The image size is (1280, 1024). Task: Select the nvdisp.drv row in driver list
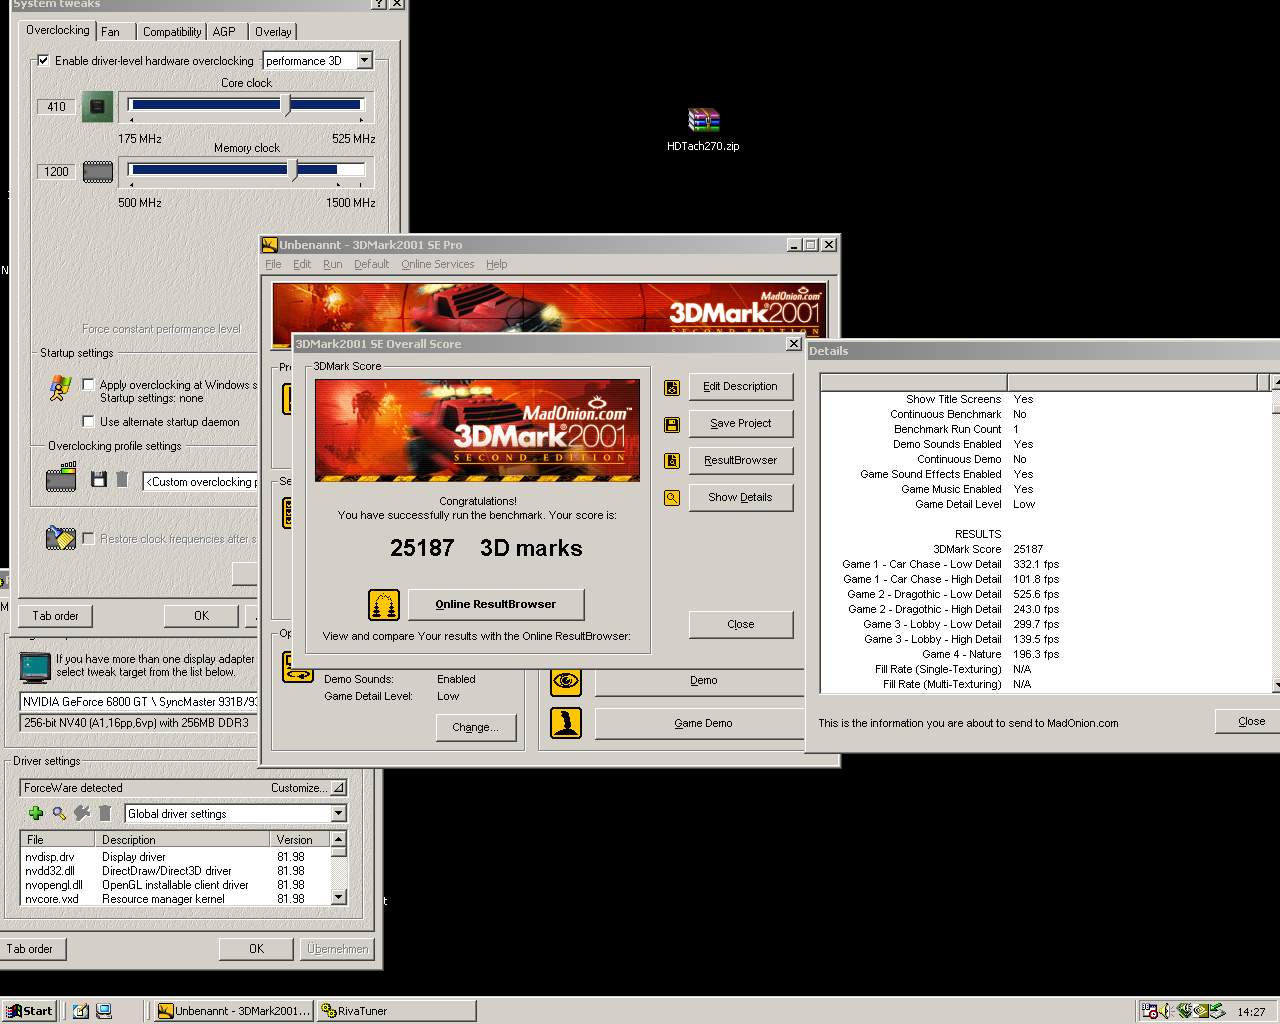pos(175,857)
